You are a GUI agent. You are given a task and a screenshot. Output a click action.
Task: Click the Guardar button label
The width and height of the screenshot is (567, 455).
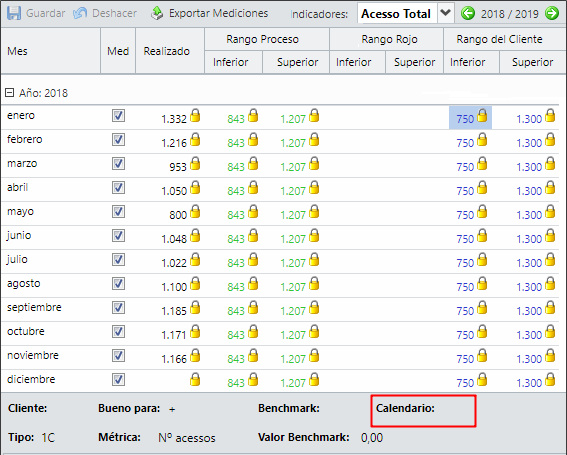(46, 13)
